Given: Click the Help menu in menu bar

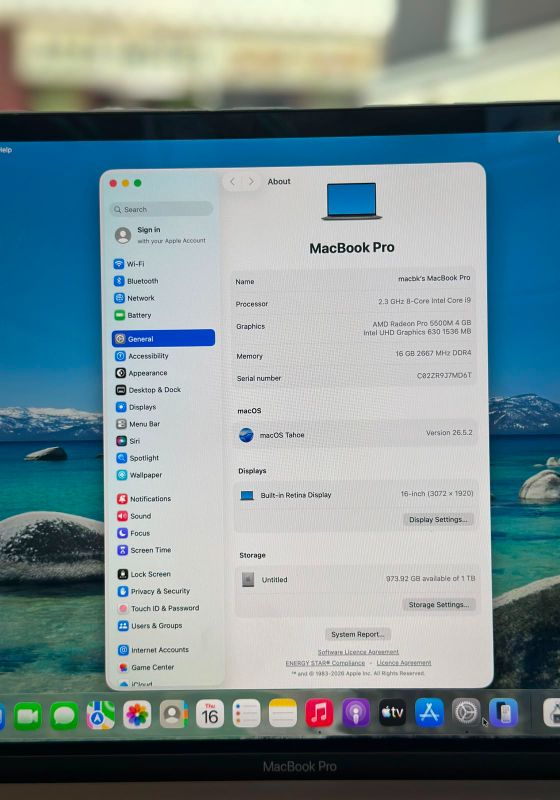Looking at the screenshot, I should 5,150.
